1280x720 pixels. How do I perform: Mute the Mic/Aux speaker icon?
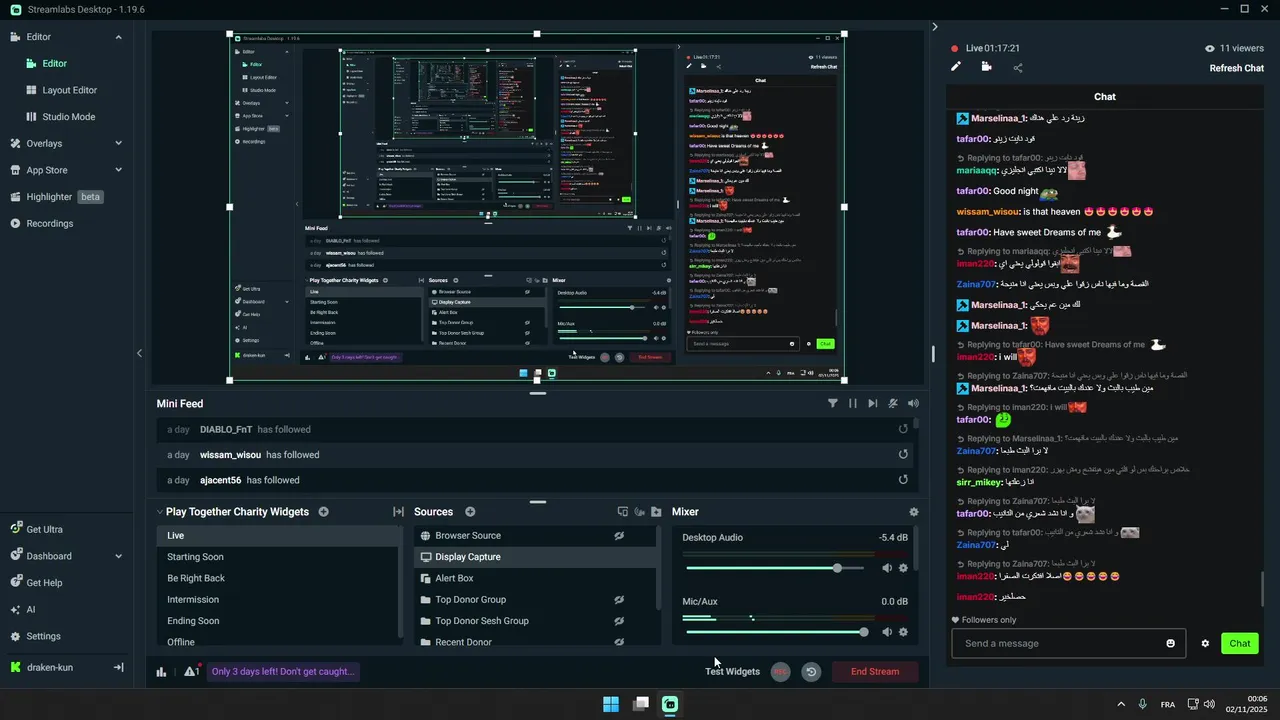pyautogui.click(x=886, y=632)
